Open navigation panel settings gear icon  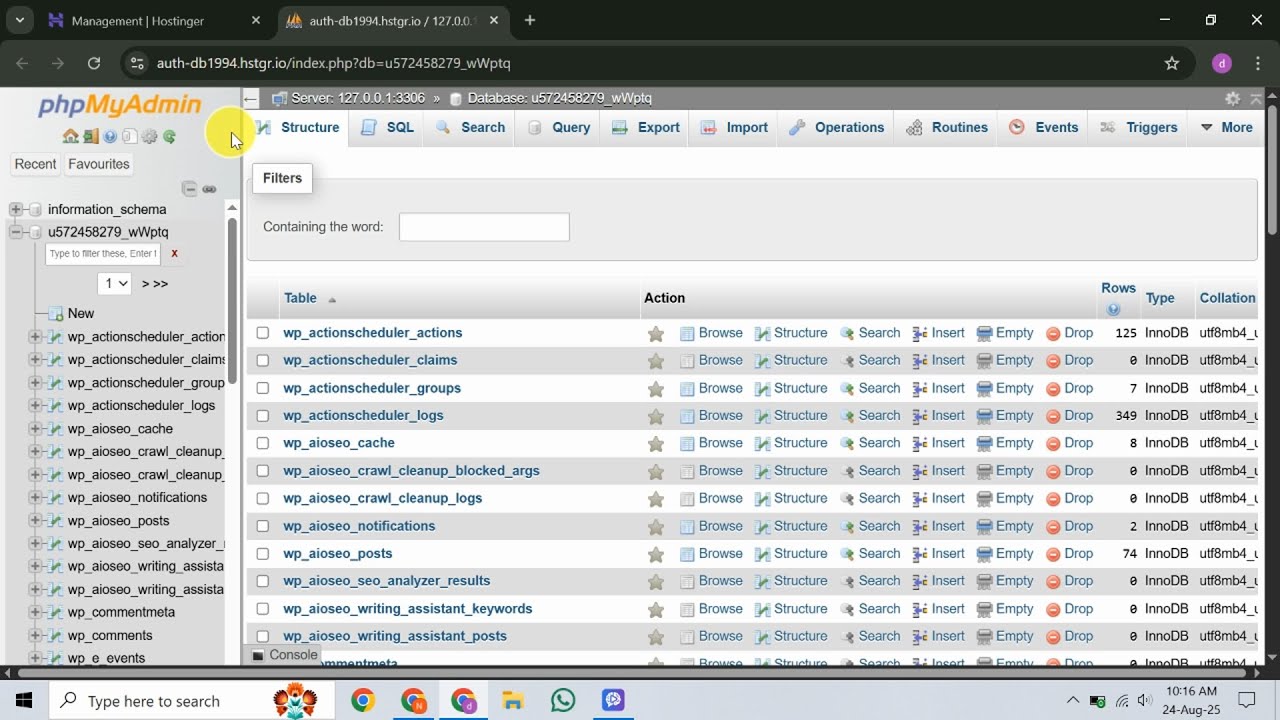click(150, 137)
